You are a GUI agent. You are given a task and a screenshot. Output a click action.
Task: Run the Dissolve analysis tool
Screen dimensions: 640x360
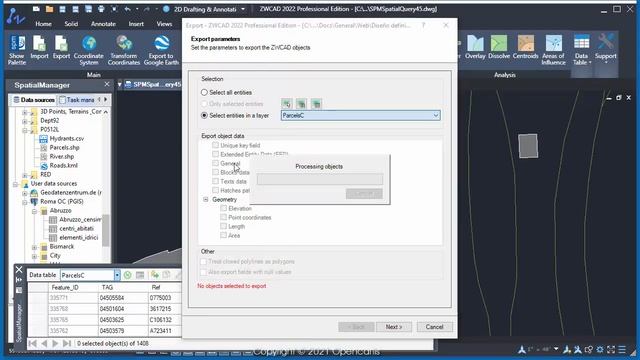[499, 47]
